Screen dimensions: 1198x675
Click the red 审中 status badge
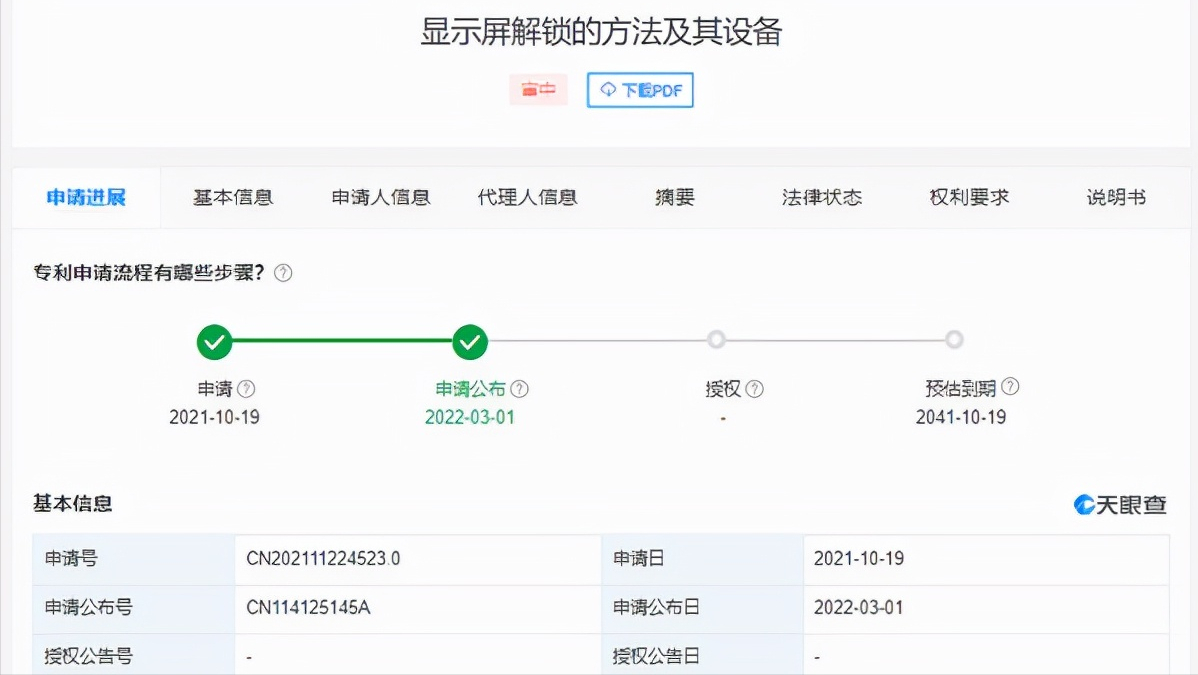538,89
